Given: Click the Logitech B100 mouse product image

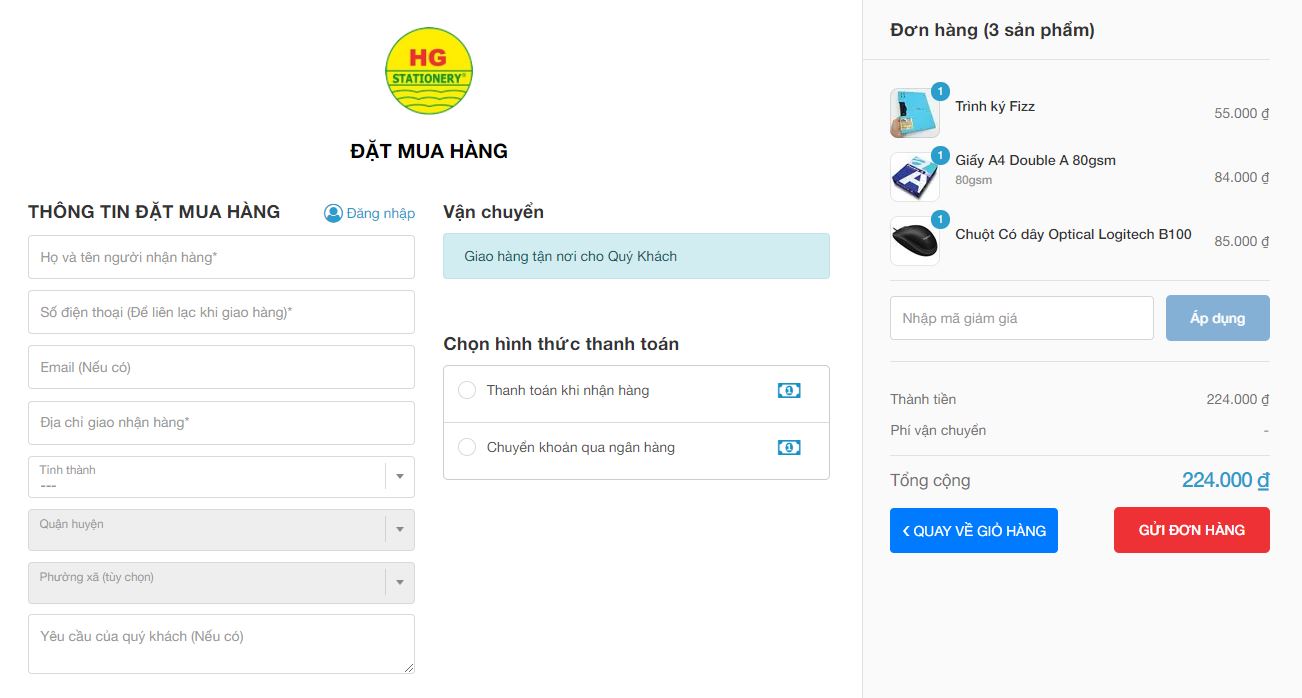Looking at the screenshot, I should tap(914, 241).
